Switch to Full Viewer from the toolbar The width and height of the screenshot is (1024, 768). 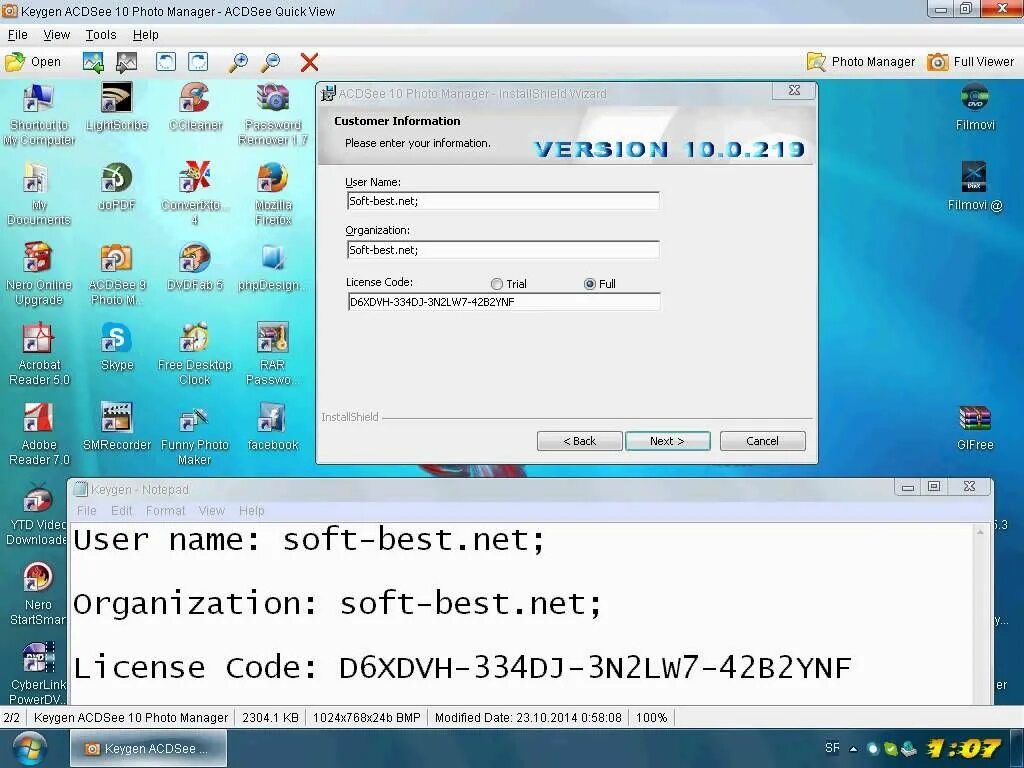(x=971, y=62)
